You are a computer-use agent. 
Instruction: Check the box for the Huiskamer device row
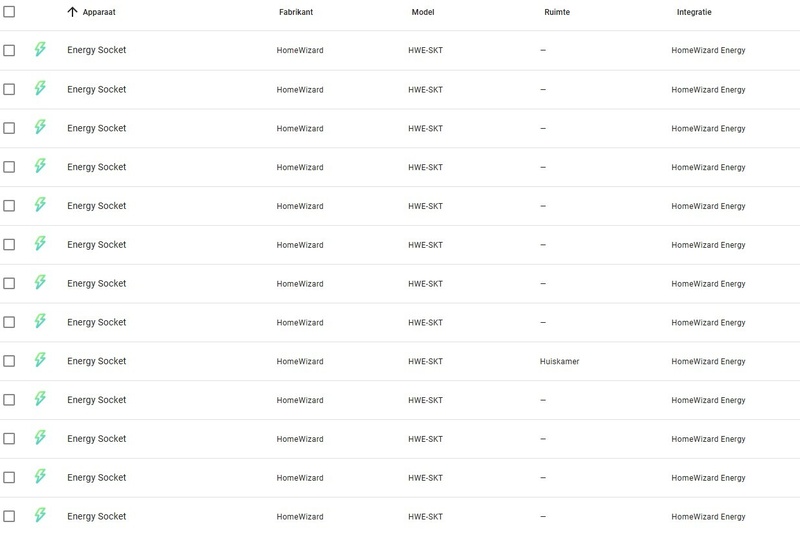(9, 361)
